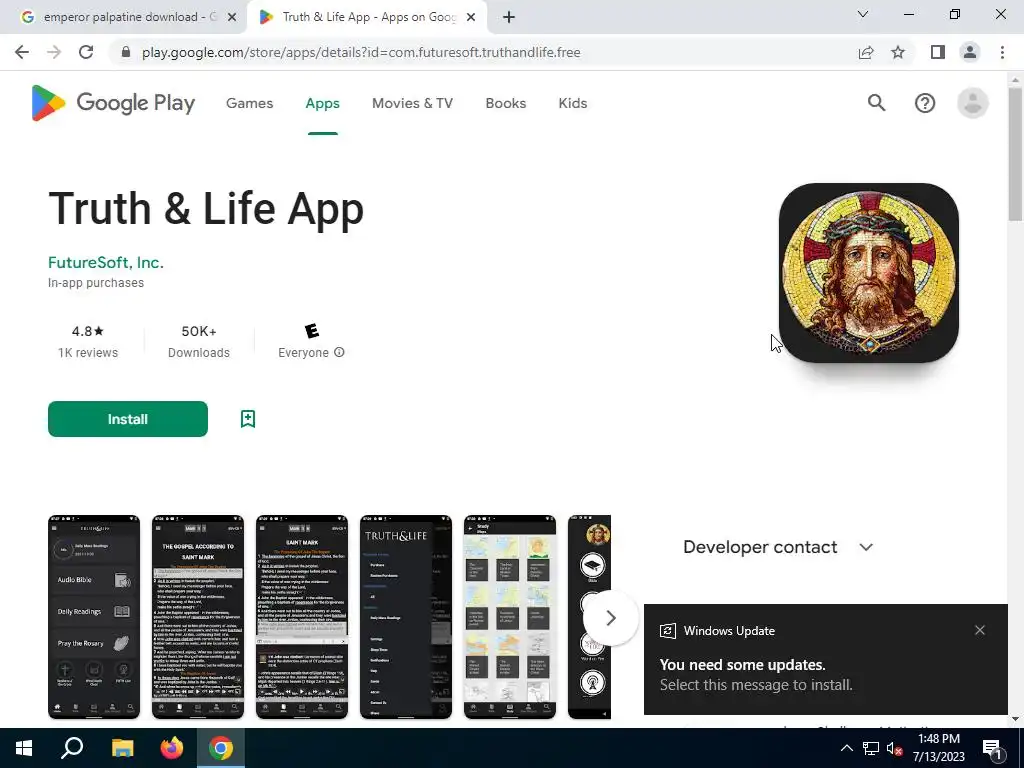
Task: Open third screenshot titled Saint Mark
Action: (x=302, y=617)
